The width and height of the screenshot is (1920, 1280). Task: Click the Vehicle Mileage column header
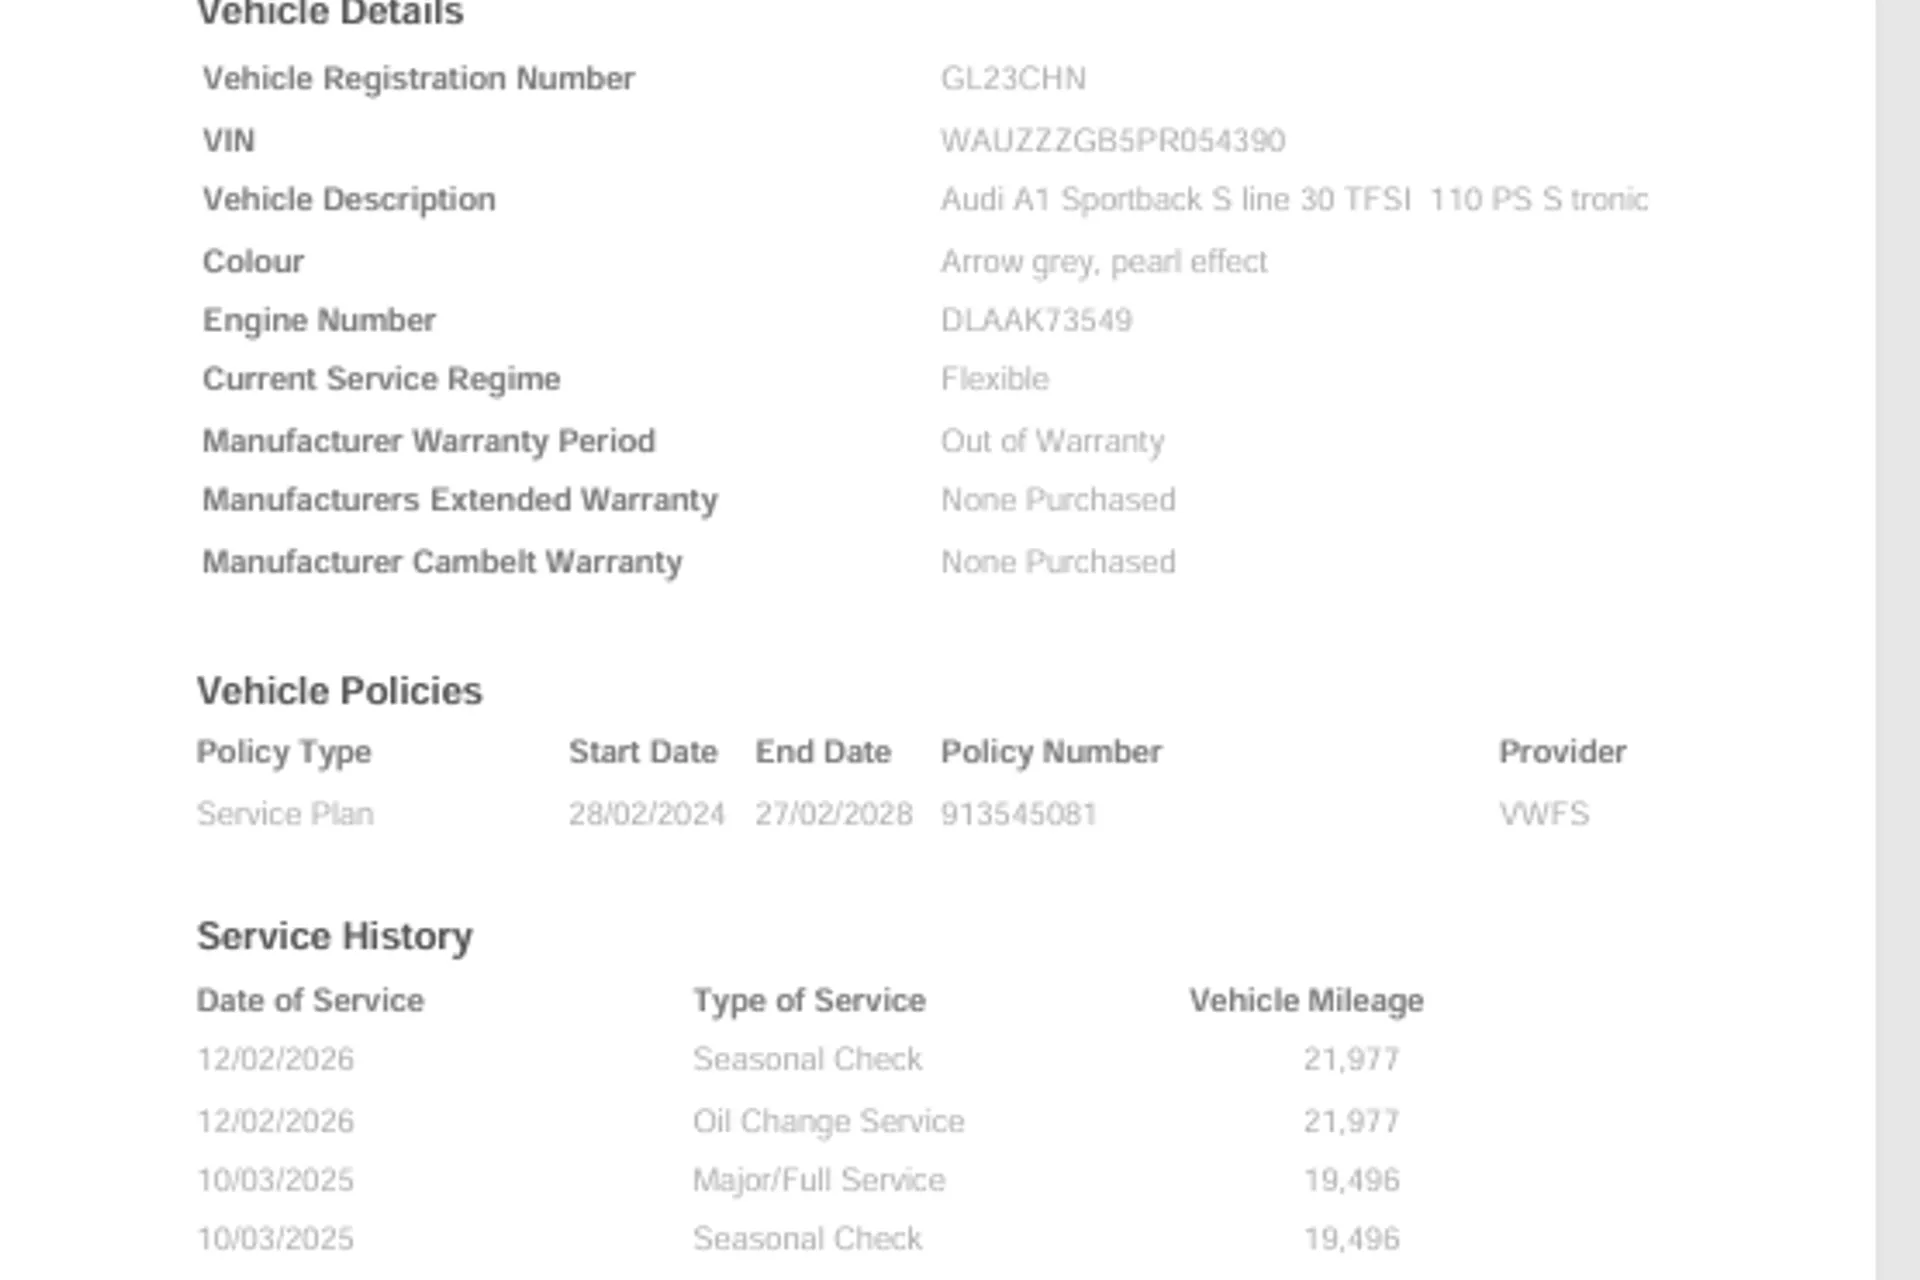[x=1306, y=1001]
